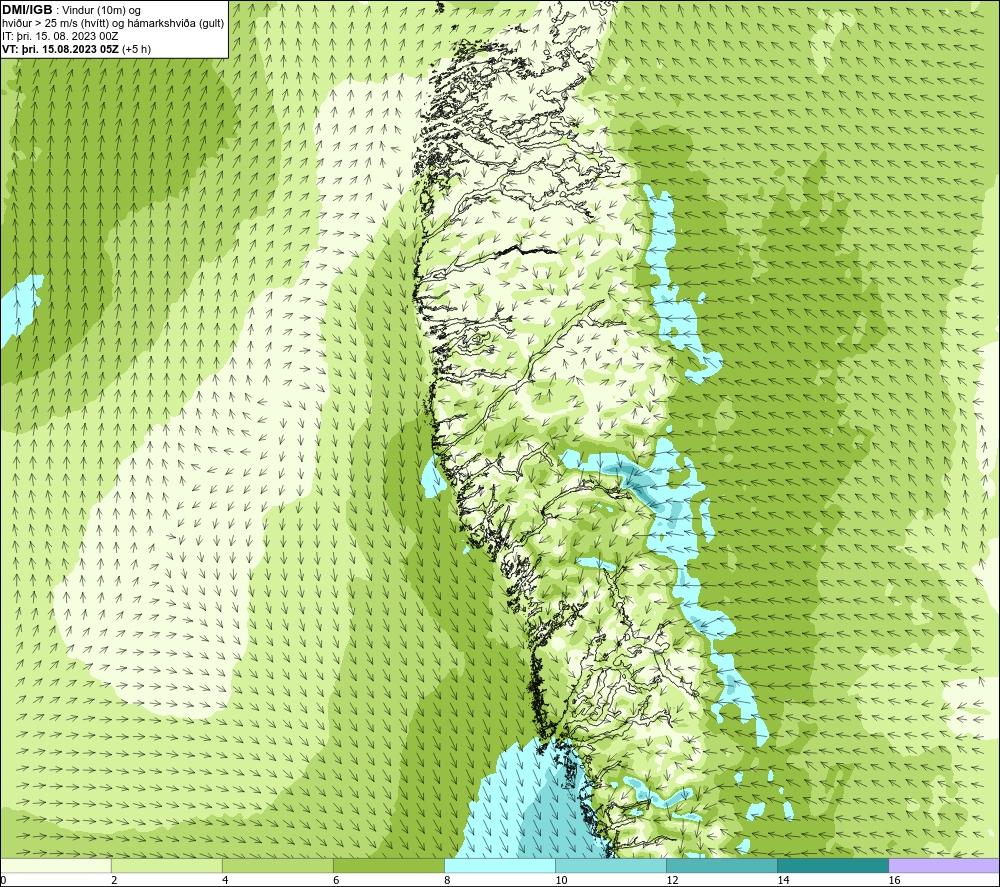The image size is (1000, 887).
Task: Click the legend value label '2'
Action: [x=114, y=881]
